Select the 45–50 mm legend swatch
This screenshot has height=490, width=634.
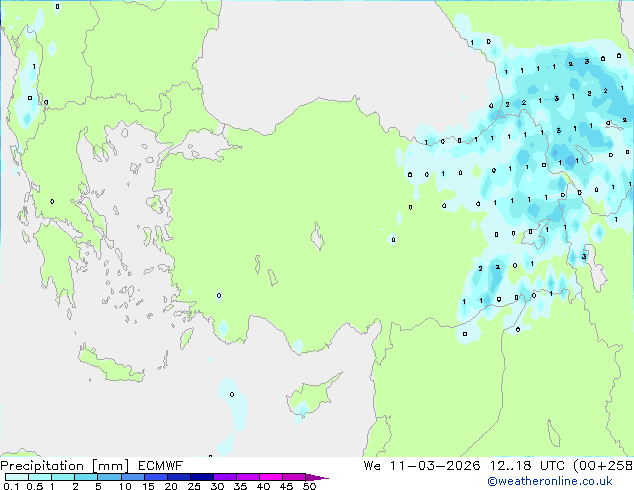tap(294, 477)
